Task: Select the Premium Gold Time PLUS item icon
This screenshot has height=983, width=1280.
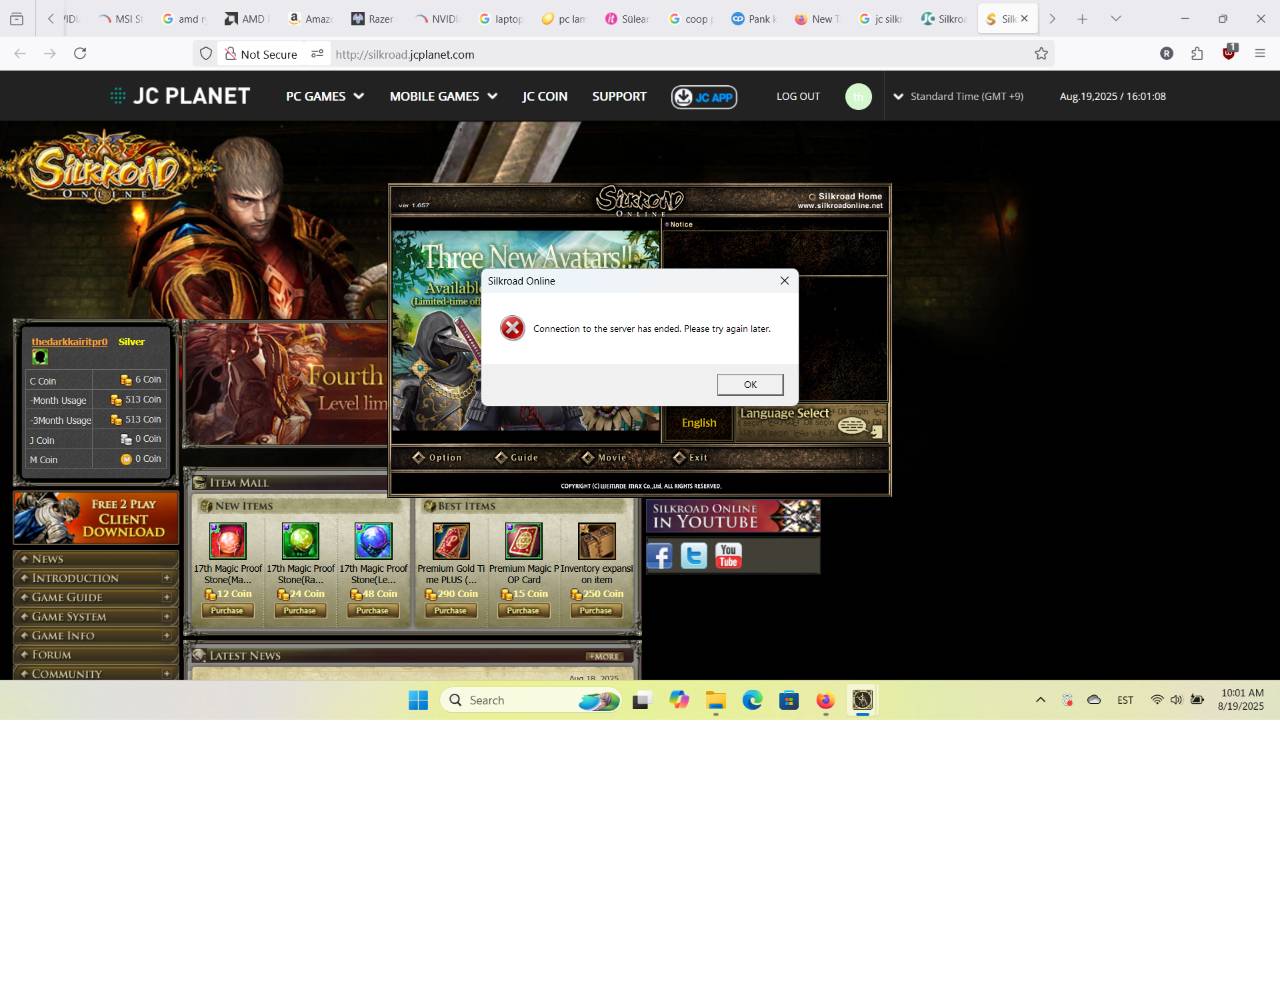Action: pyautogui.click(x=451, y=541)
